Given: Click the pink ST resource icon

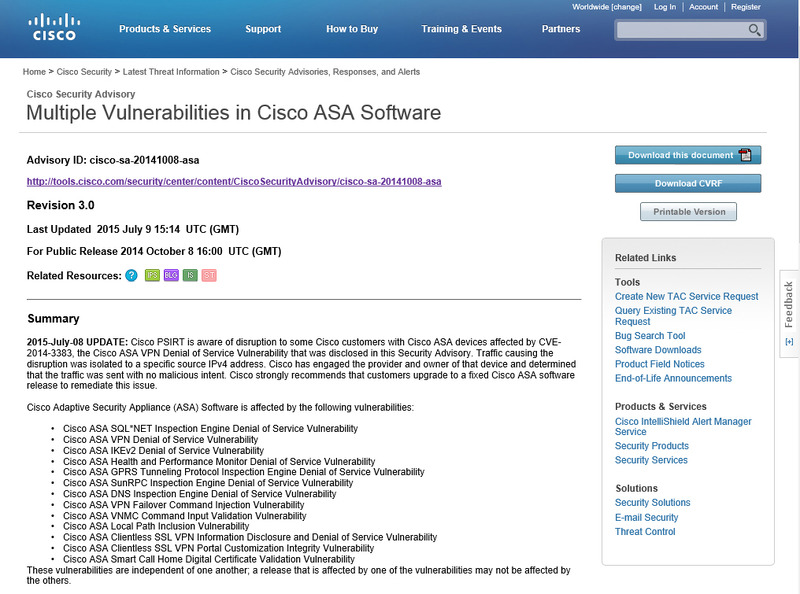Looking at the screenshot, I should coord(208,275).
